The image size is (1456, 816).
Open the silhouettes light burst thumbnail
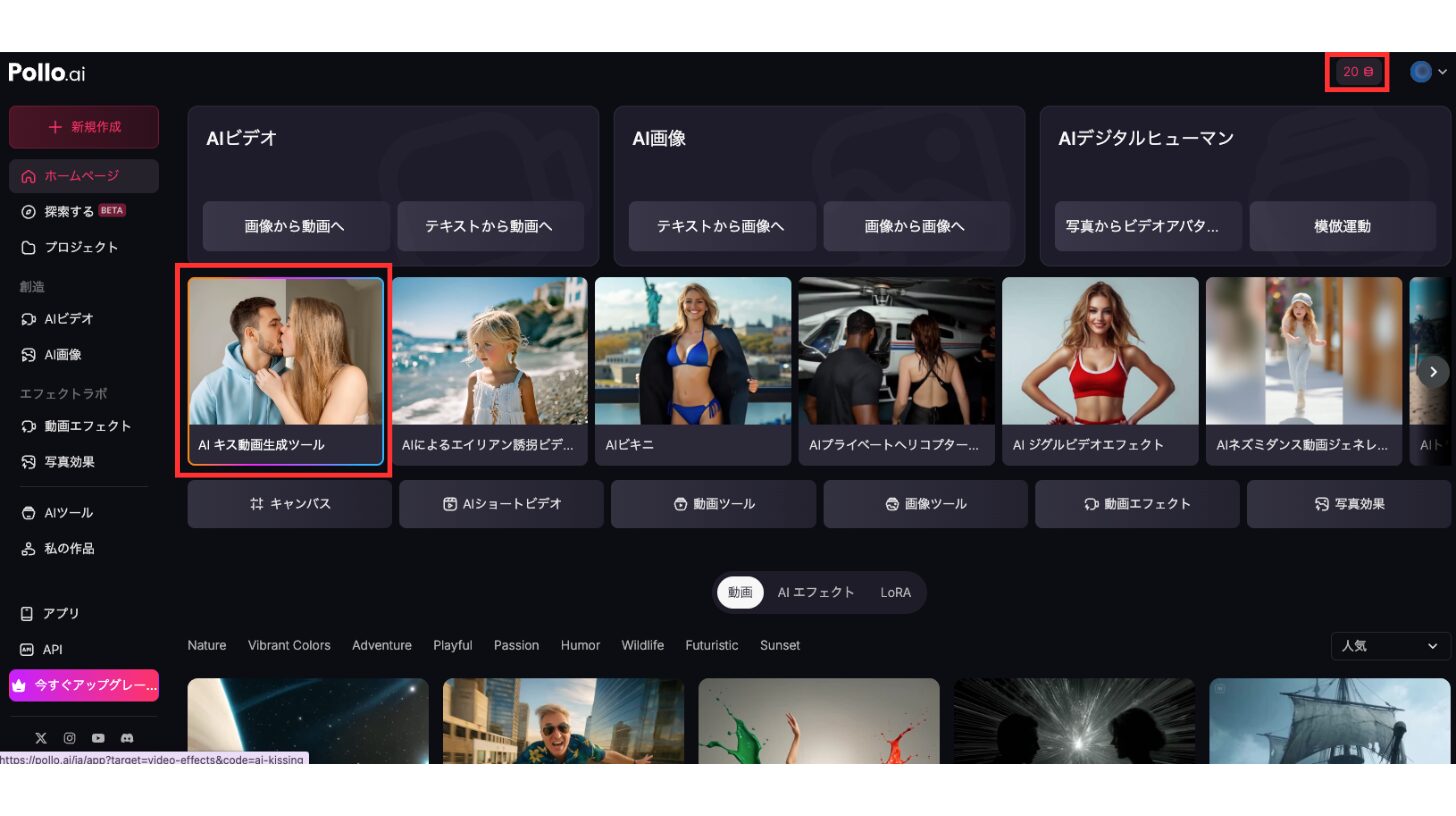tap(1074, 721)
